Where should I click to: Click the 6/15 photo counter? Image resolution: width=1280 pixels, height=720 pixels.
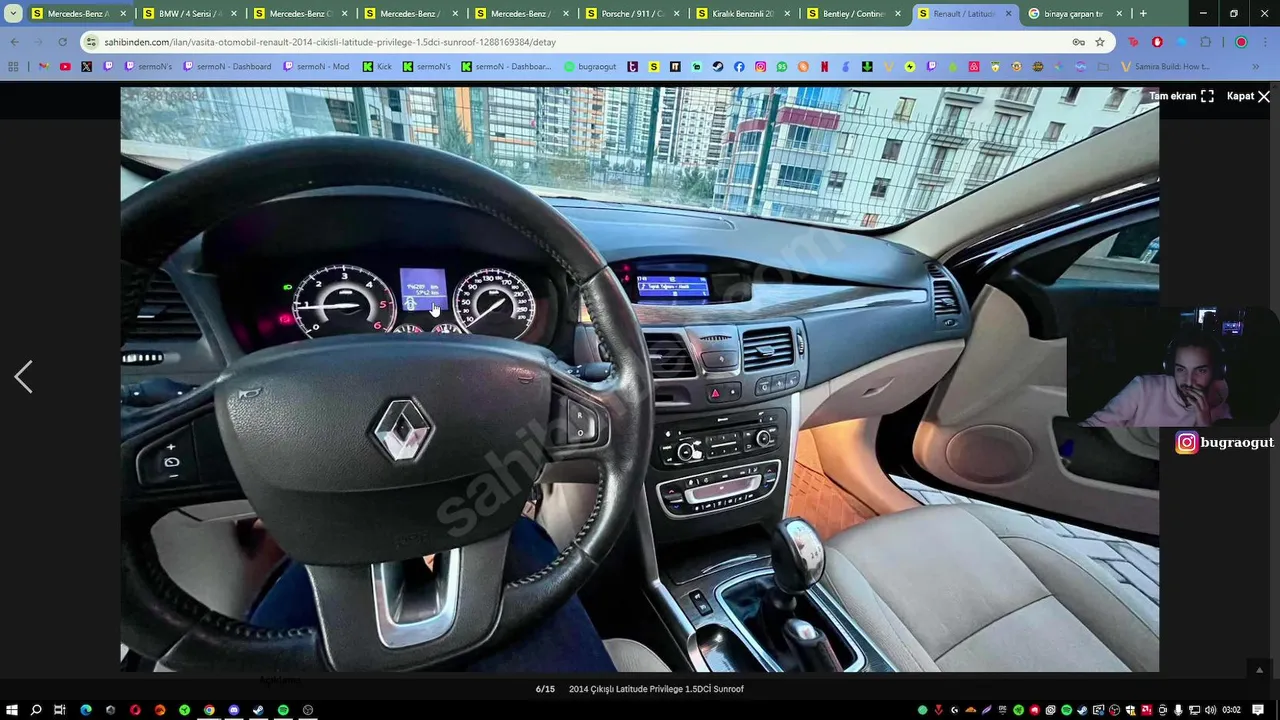point(545,689)
